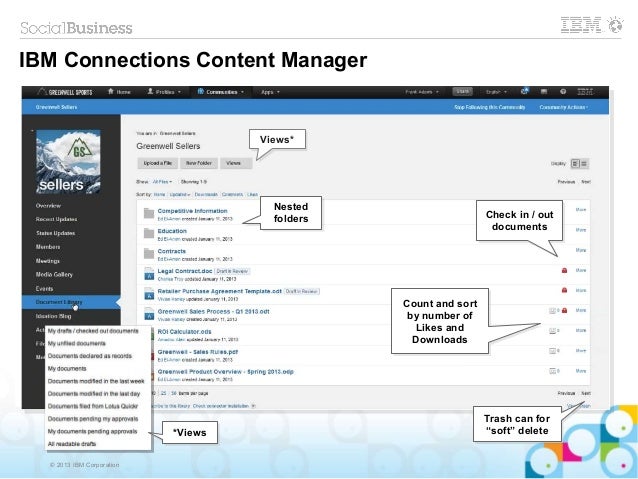Image resolution: width=638 pixels, height=479 pixels.
Task: Click the Greenwell Sales Process file icon
Action: click(x=149, y=314)
